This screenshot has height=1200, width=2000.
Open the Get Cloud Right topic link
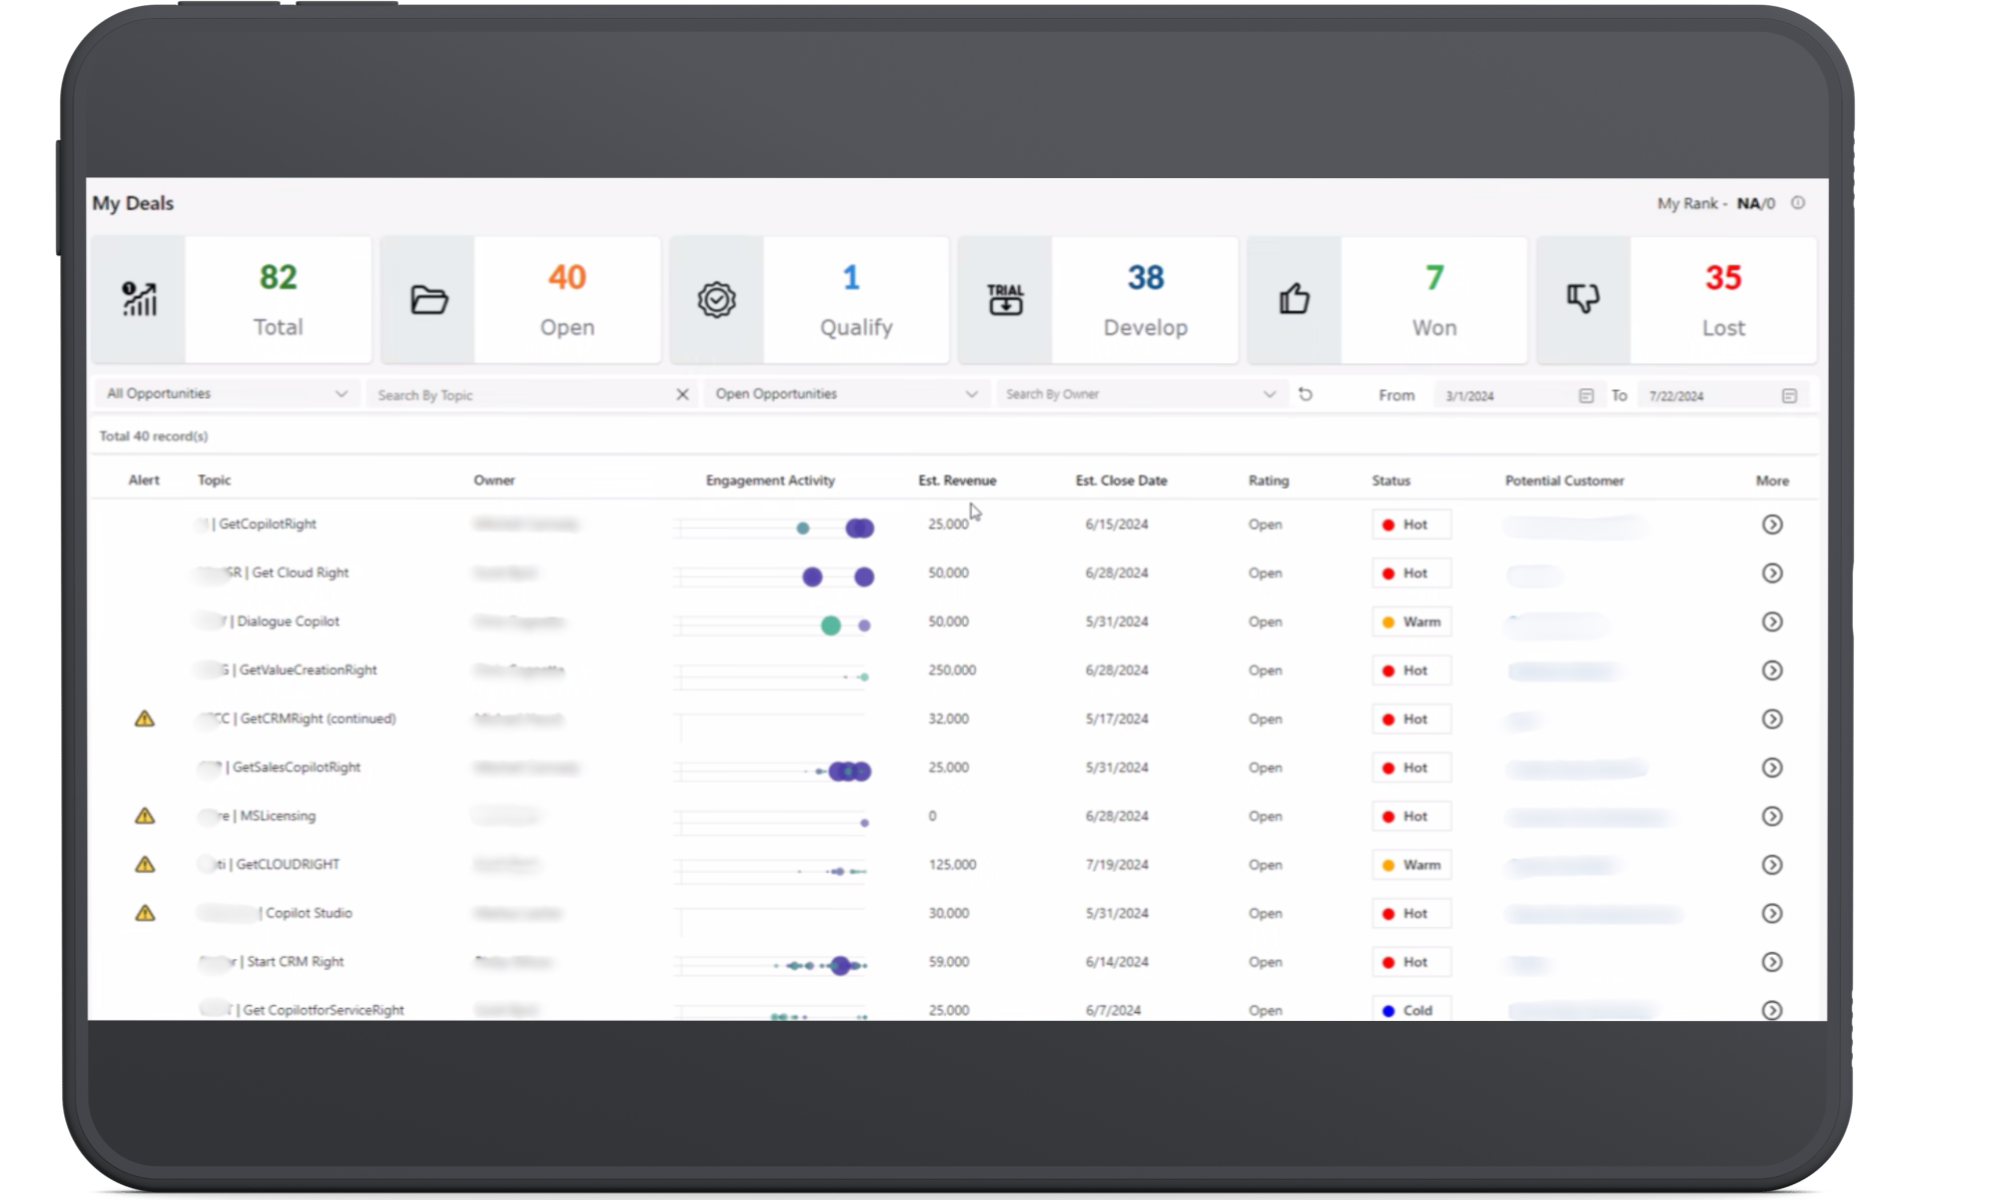point(299,573)
